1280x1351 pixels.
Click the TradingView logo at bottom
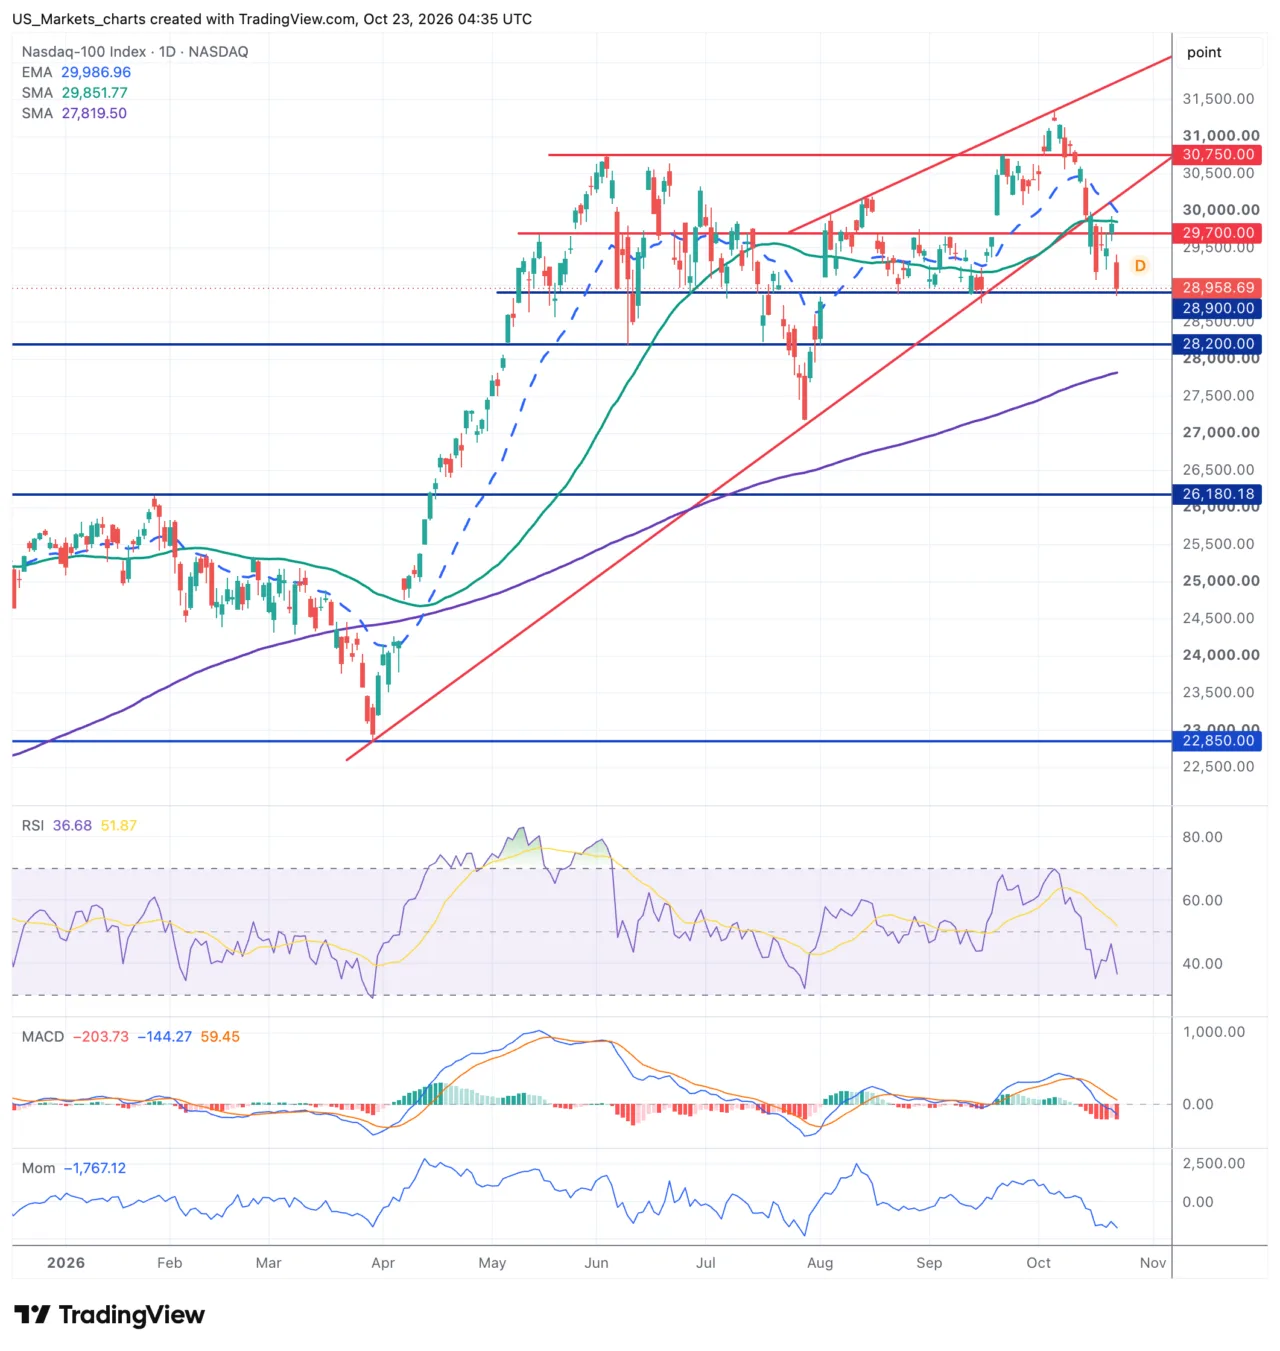pyautogui.click(x=109, y=1315)
